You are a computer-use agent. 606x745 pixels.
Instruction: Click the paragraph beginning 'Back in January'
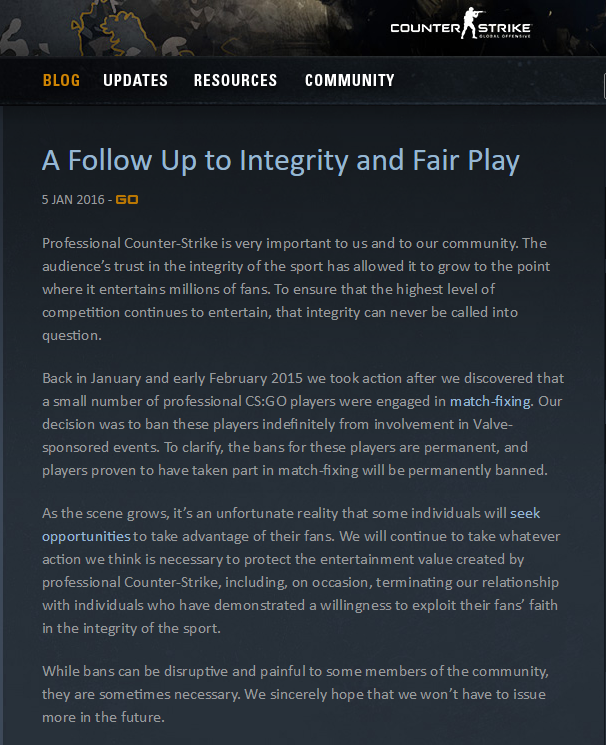(303, 424)
